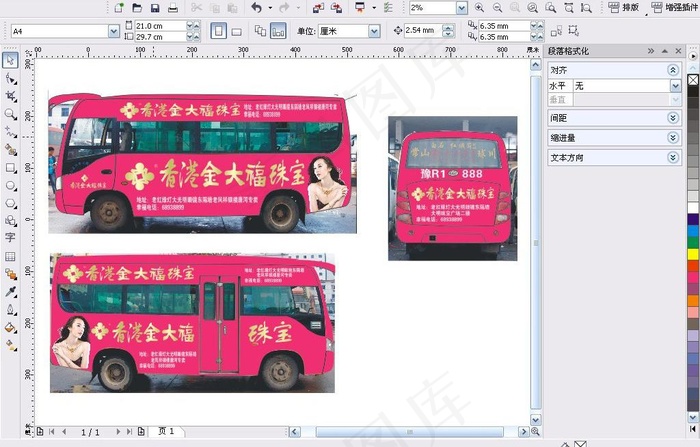Image resolution: width=700 pixels, height=447 pixels.
Task: Open the A4 paper size dropdown
Action: pos(114,31)
